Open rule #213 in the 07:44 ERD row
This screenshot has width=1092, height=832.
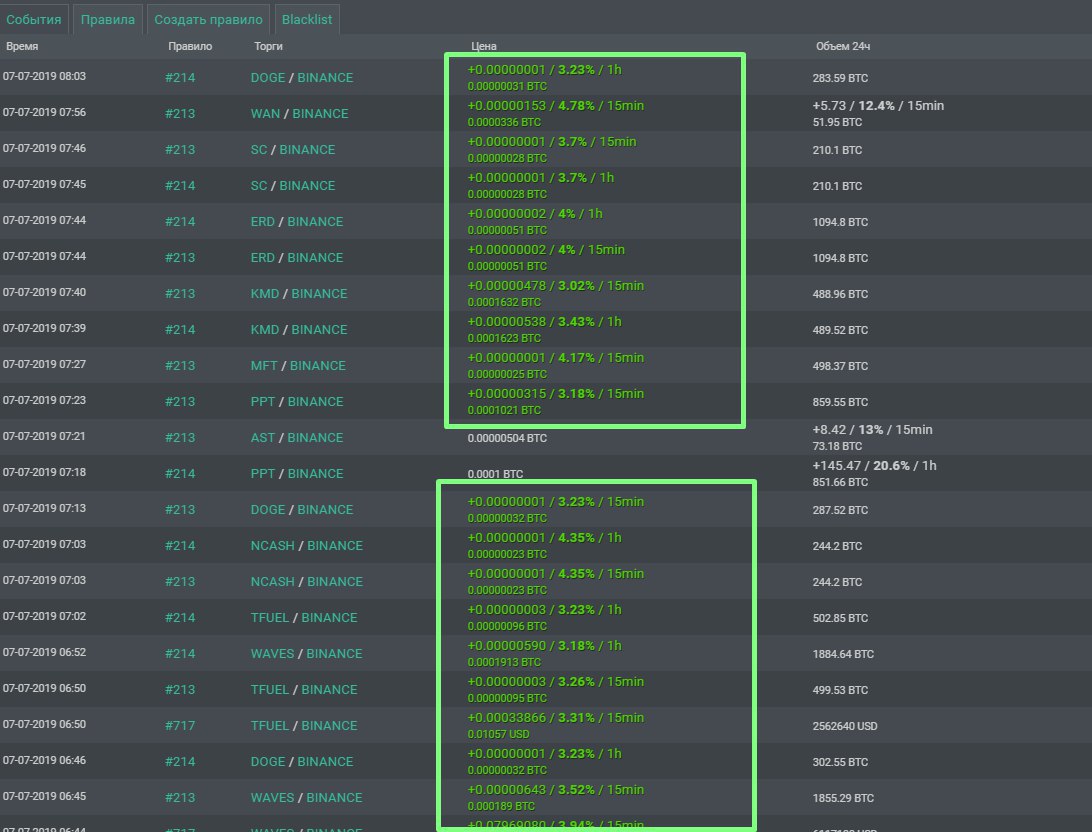[x=180, y=258]
